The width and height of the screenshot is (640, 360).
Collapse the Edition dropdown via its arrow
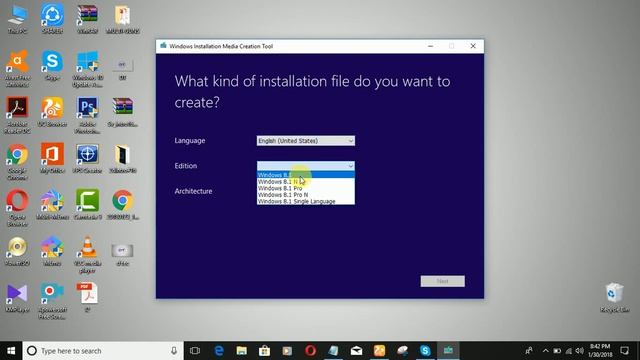coord(350,166)
